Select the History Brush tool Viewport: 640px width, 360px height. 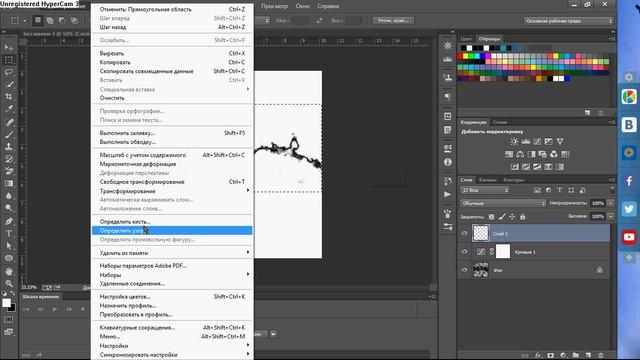coord(9,159)
